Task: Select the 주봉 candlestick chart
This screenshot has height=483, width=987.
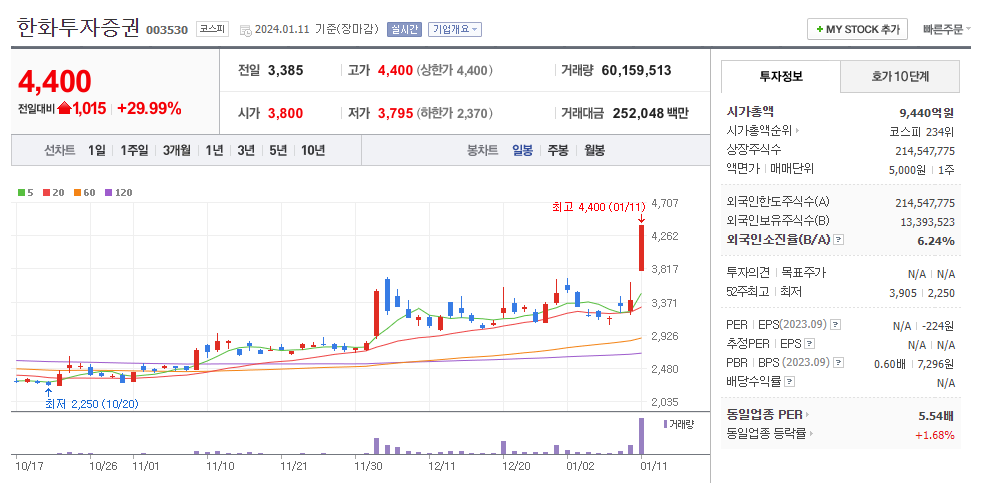Action: (x=558, y=151)
